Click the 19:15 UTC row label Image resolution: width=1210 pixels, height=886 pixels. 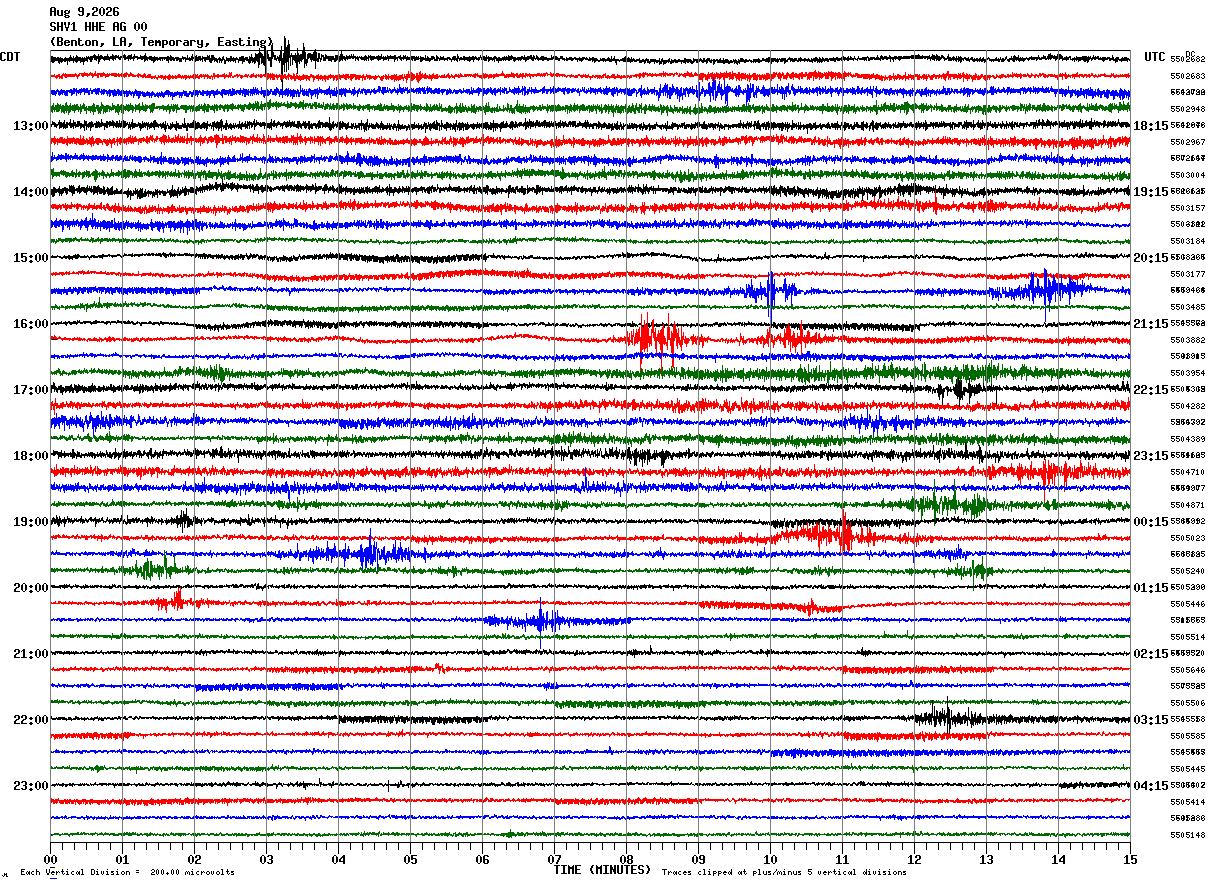[1151, 191]
